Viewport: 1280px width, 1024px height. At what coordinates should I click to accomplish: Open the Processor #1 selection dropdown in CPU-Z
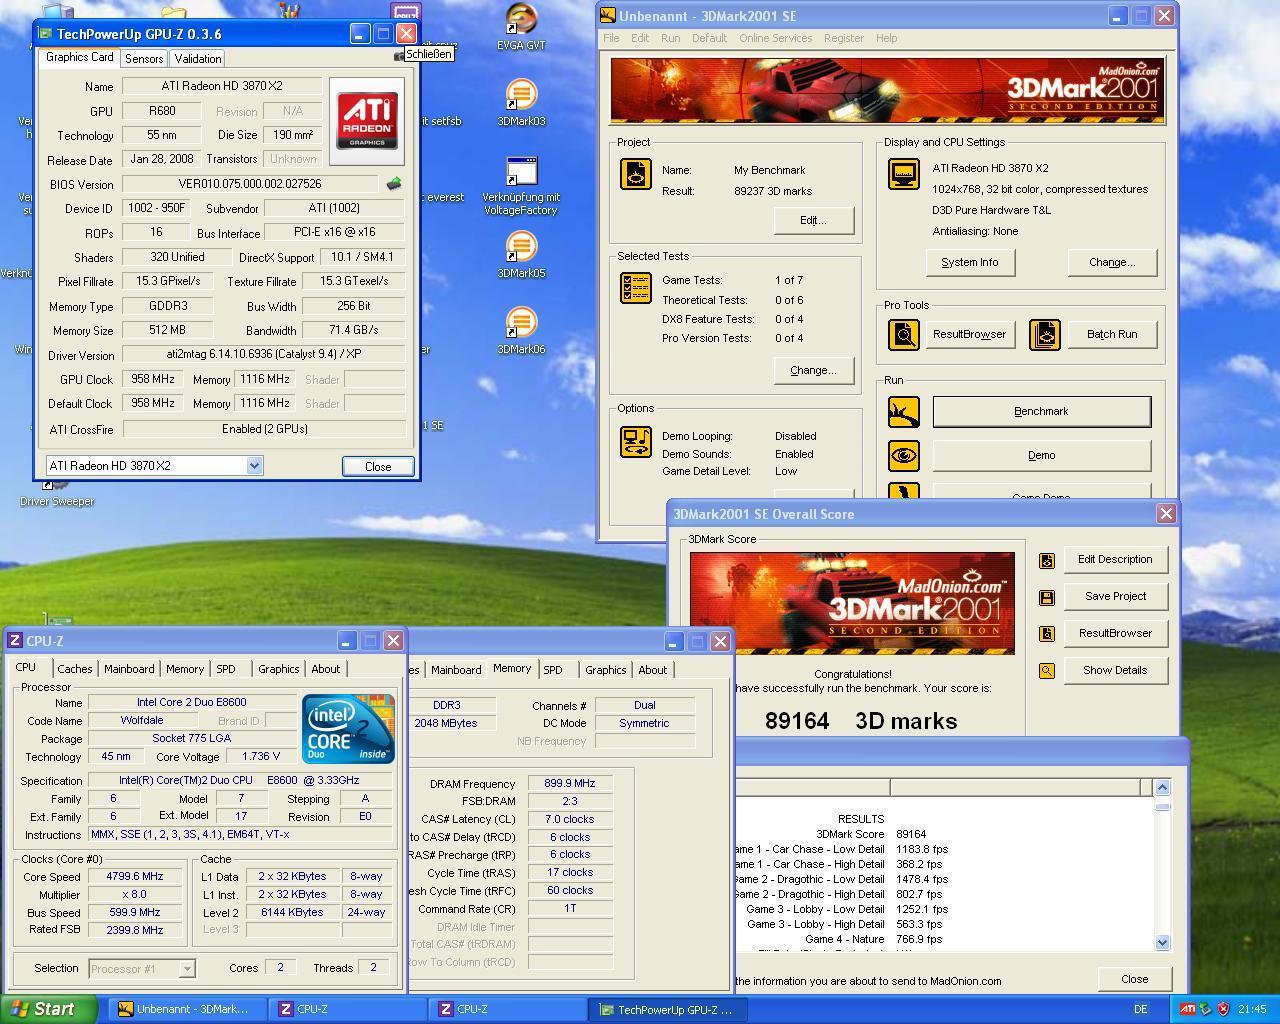point(186,969)
